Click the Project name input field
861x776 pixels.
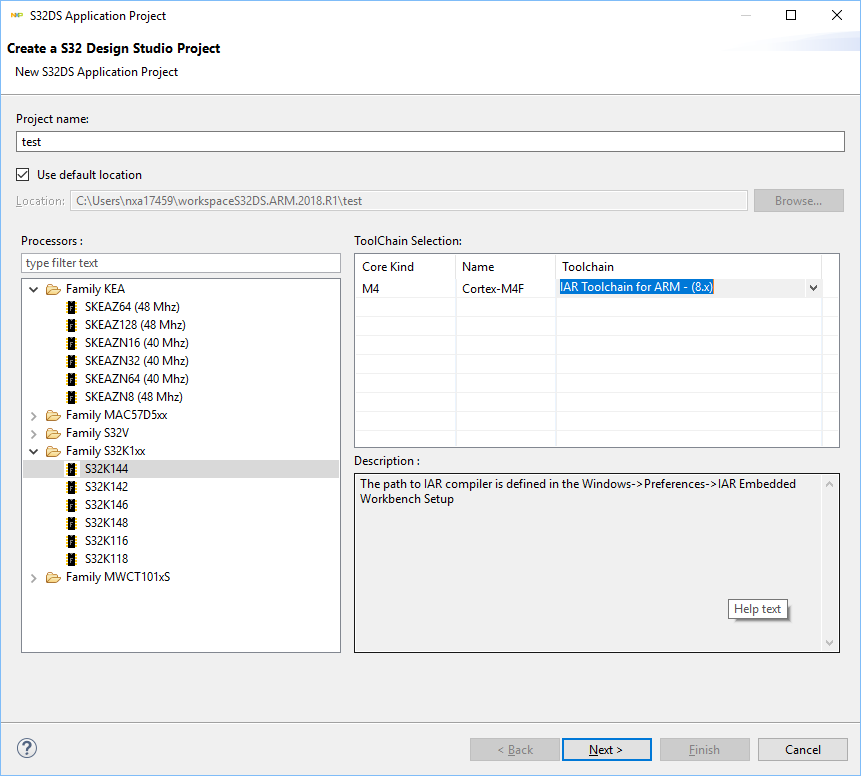coord(430,142)
